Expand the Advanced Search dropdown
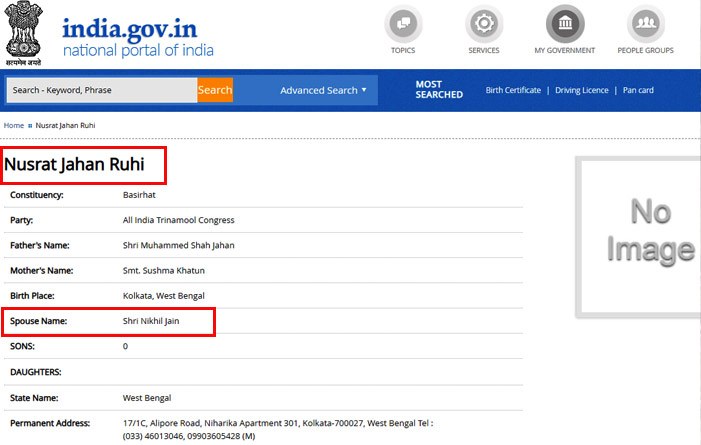 tap(323, 90)
